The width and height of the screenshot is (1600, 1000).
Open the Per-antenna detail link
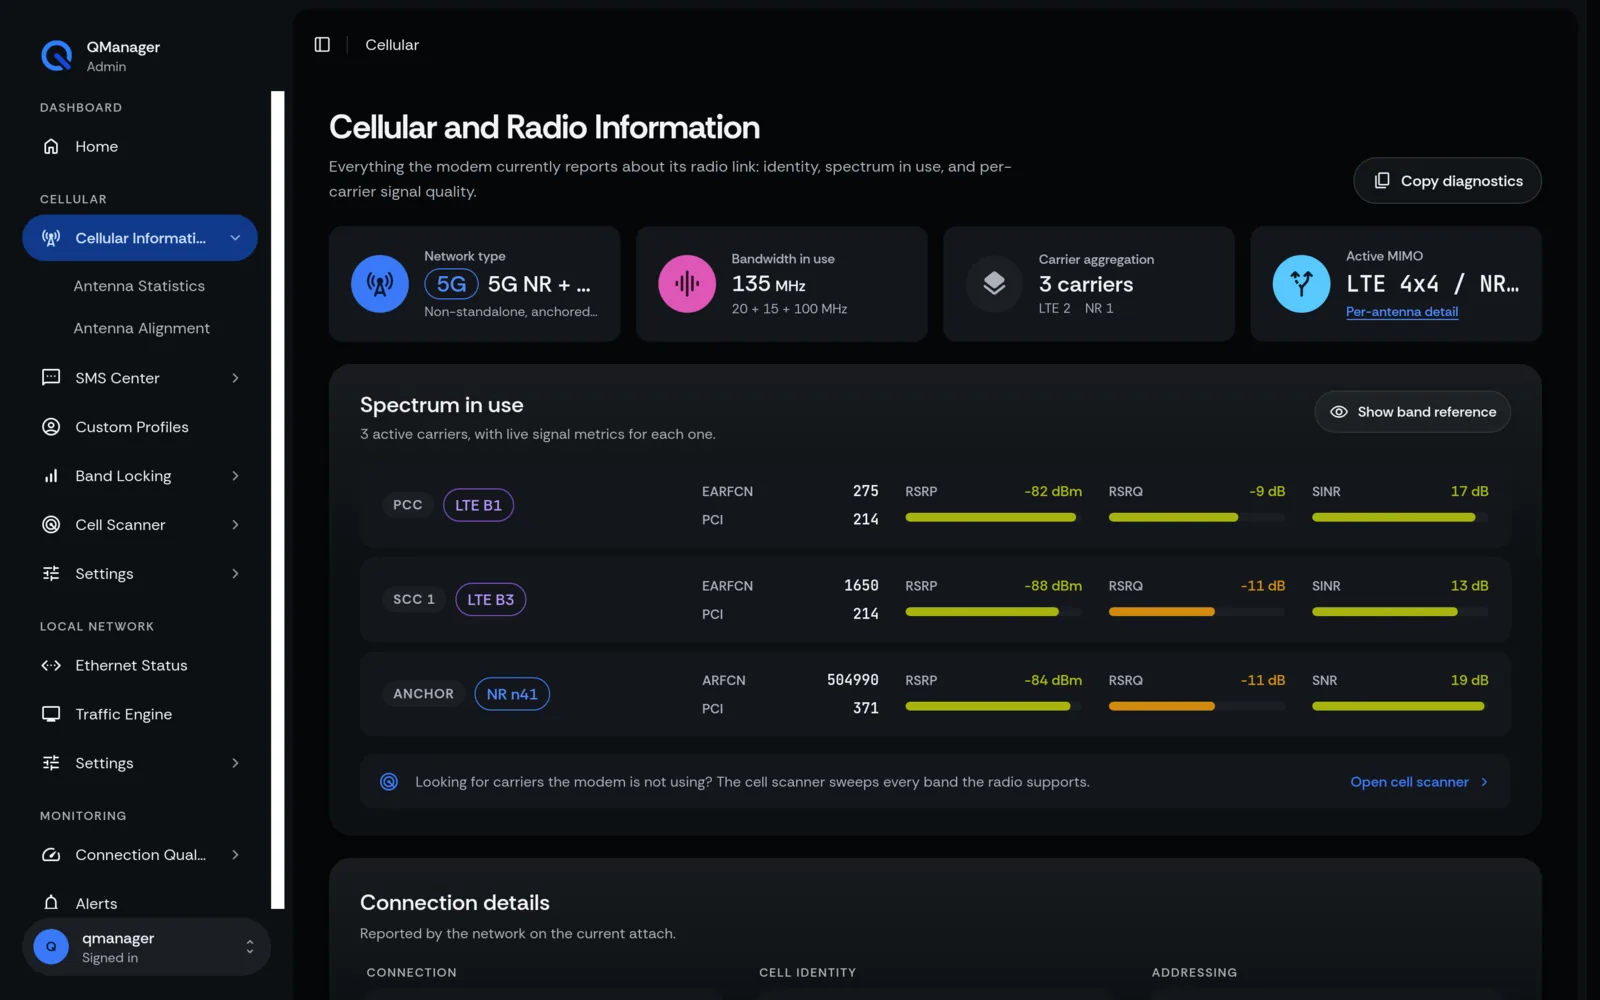1402,312
